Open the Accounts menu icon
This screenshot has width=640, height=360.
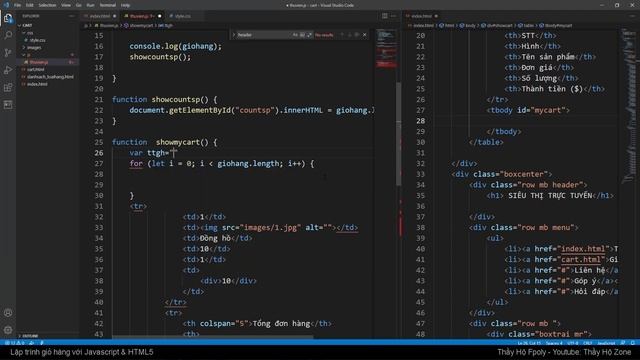8,313
